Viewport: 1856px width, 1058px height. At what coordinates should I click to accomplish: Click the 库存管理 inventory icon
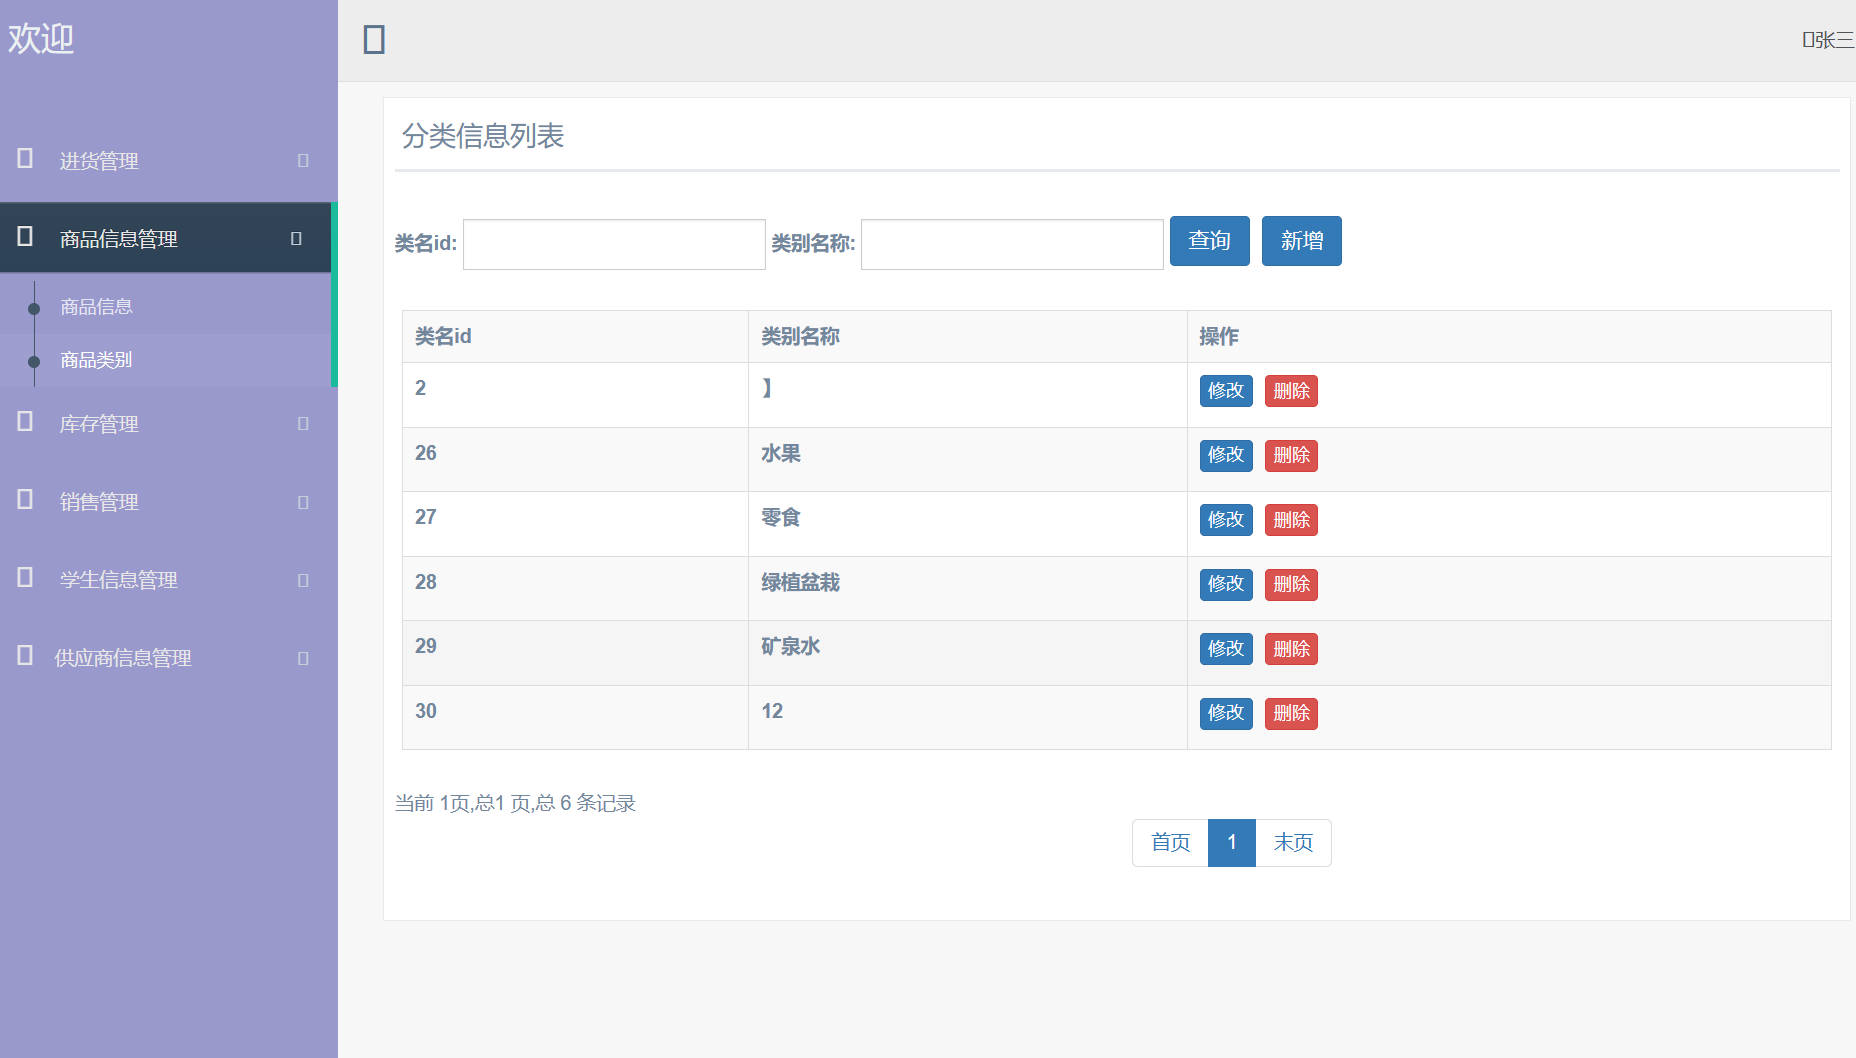(22, 422)
